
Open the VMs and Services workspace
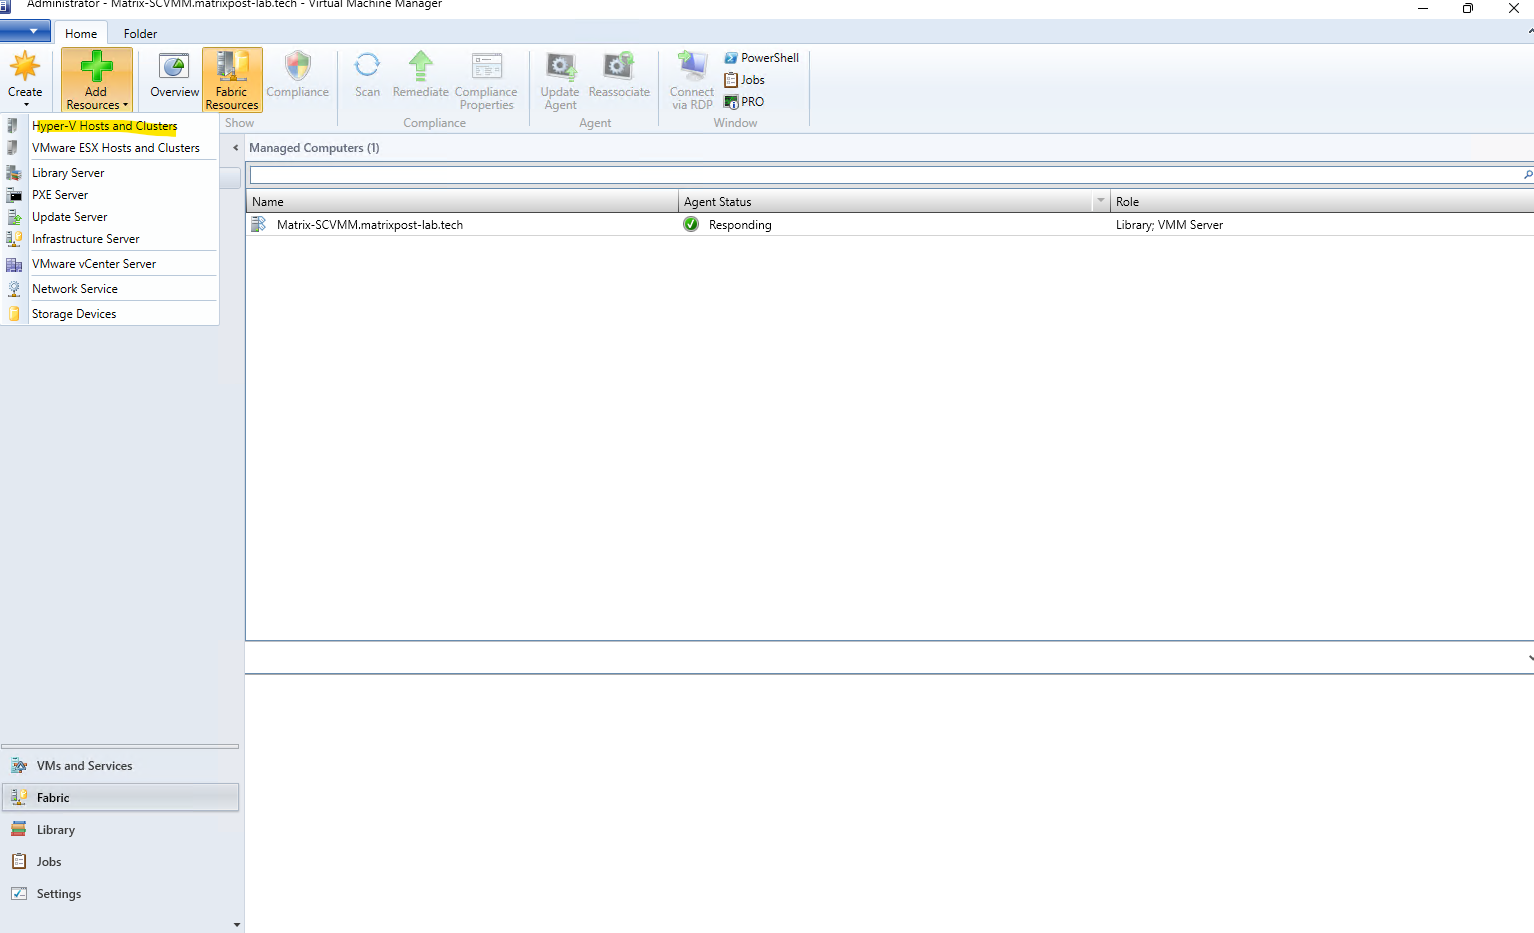coord(120,766)
